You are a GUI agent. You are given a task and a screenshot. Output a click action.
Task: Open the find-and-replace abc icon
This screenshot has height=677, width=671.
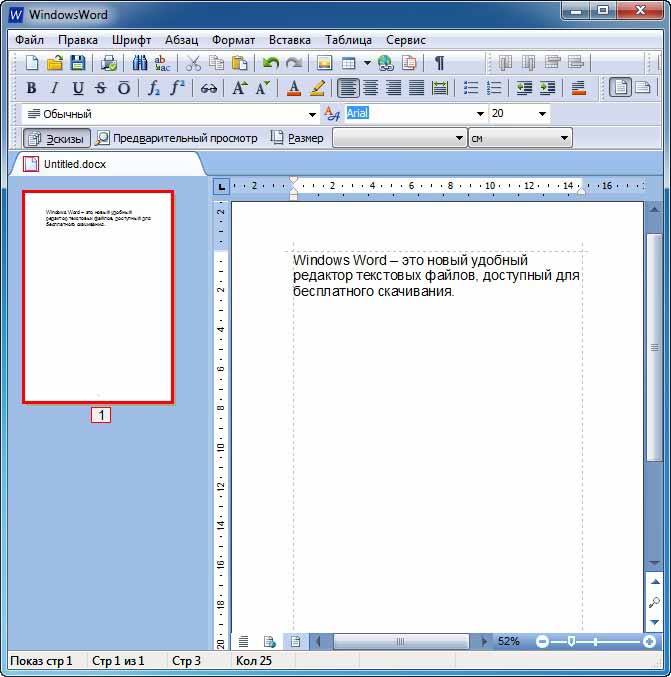162,63
